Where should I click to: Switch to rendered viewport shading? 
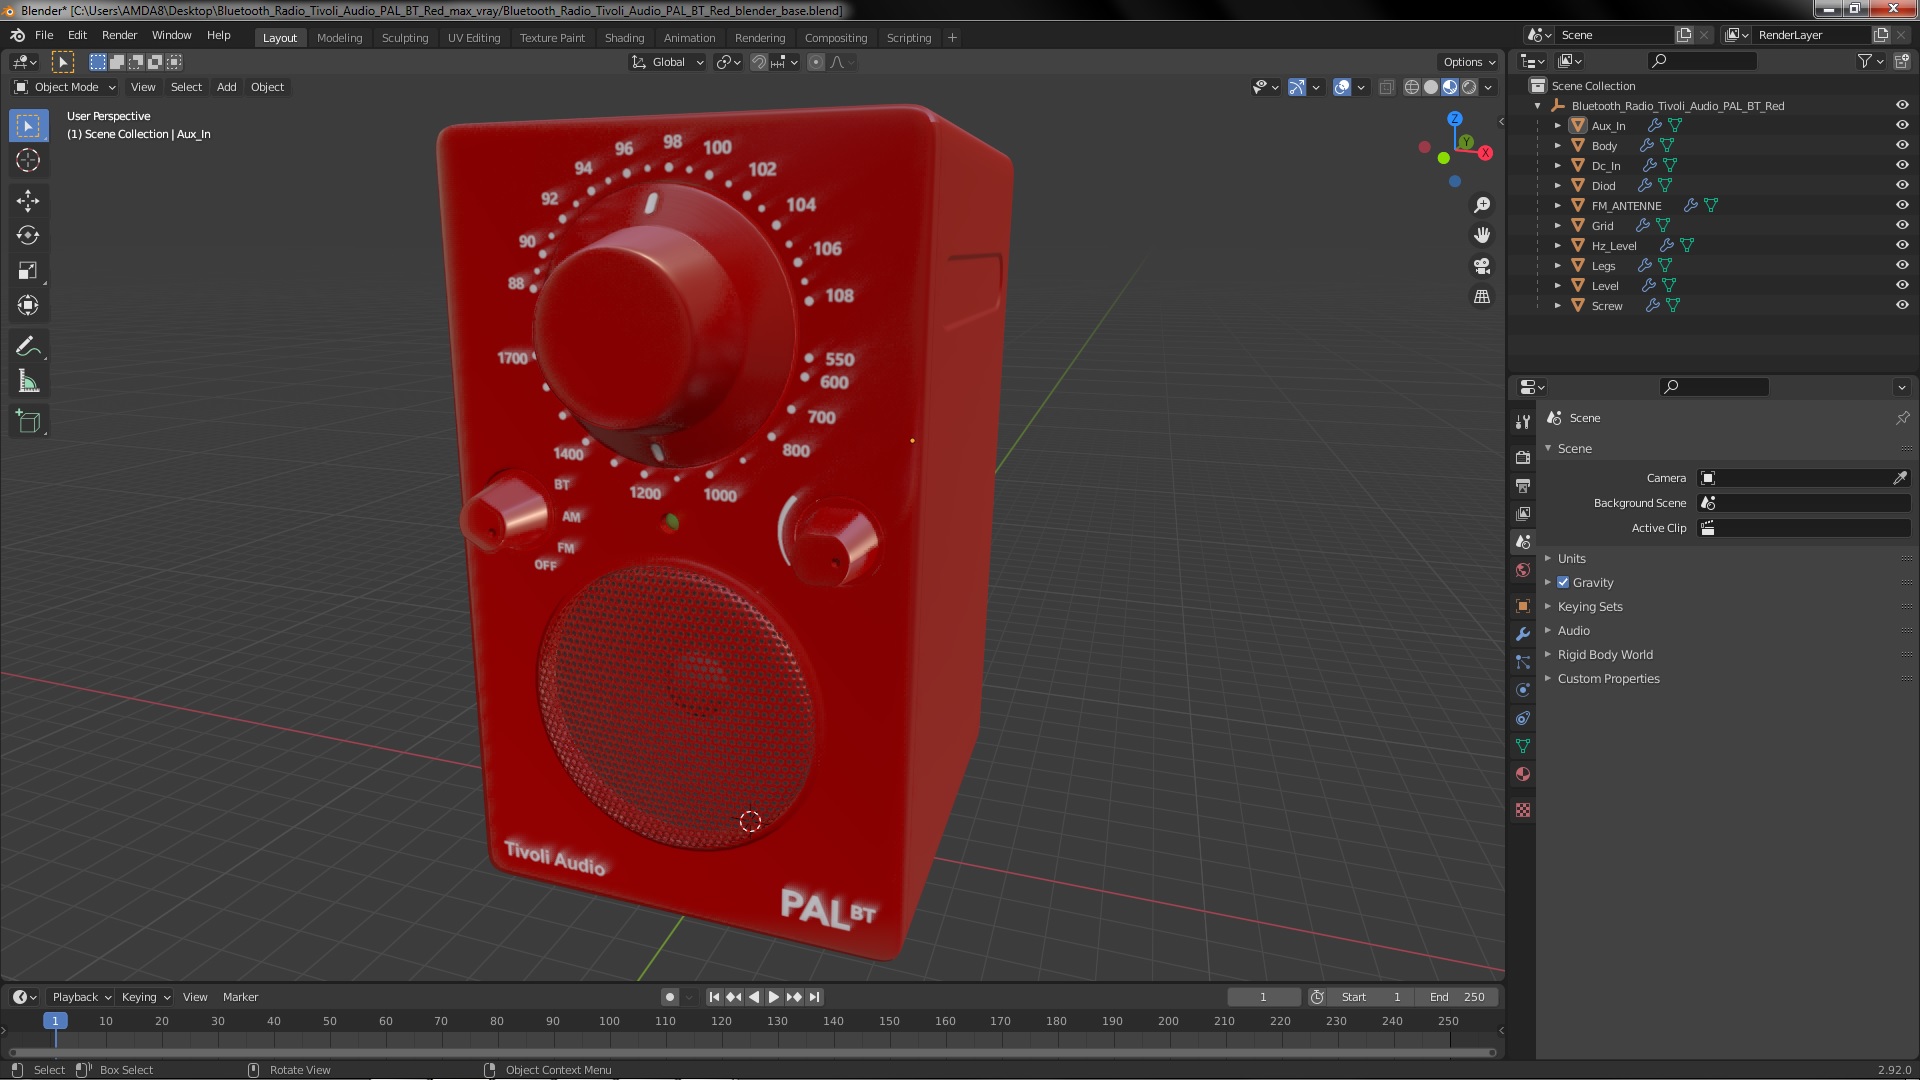[1469, 87]
